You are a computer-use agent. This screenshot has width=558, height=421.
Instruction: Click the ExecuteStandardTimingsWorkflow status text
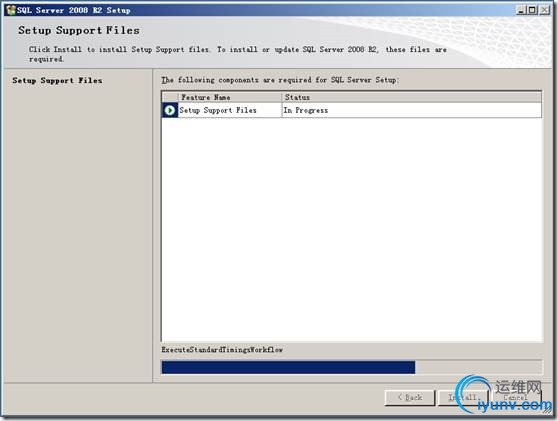pos(222,350)
